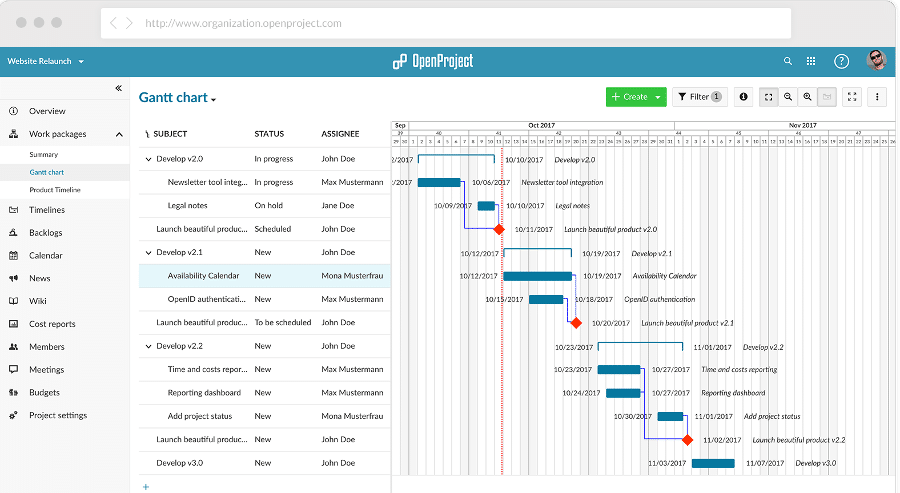Open Overview in the sidebar
The width and height of the screenshot is (900, 493).
click(47, 111)
